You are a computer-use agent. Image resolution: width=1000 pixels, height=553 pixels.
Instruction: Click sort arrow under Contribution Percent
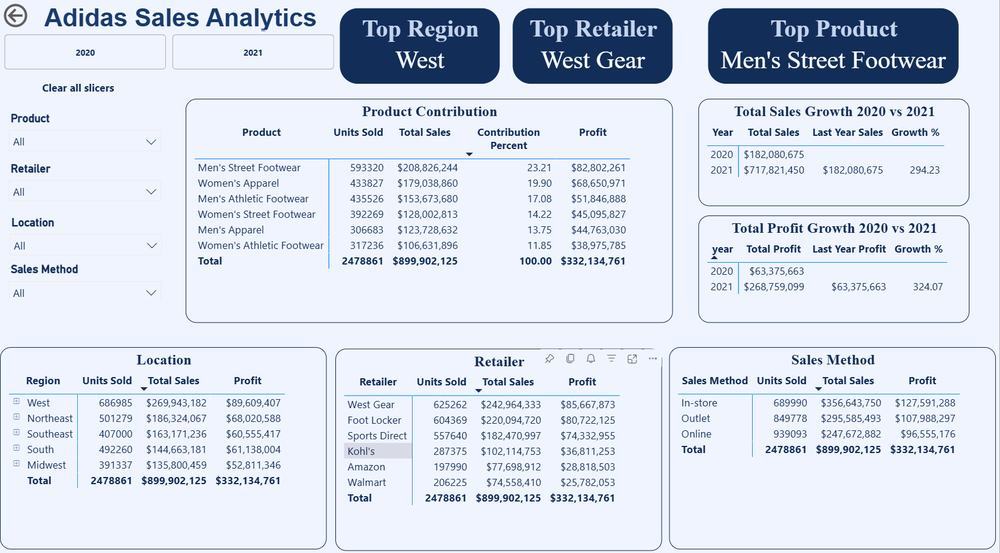[469, 155]
